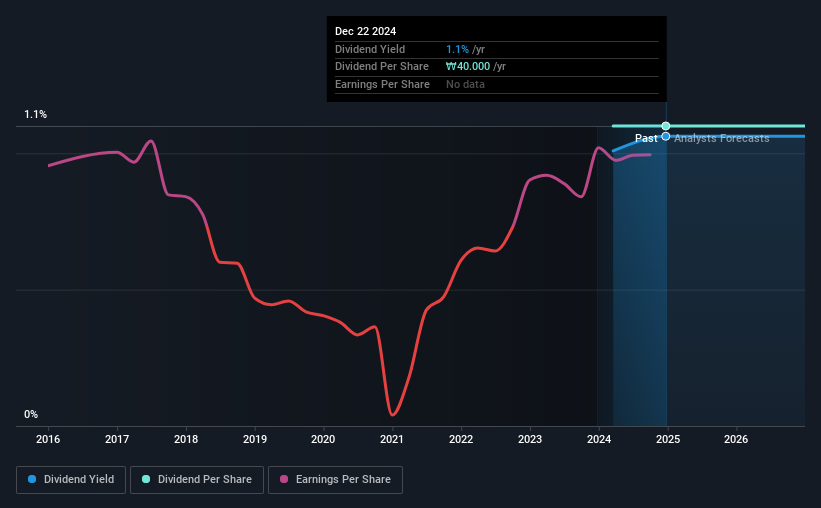Select the blue Dividend Yield data point
Image resolution: width=821 pixels, height=508 pixels.
[x=665, y=137]
